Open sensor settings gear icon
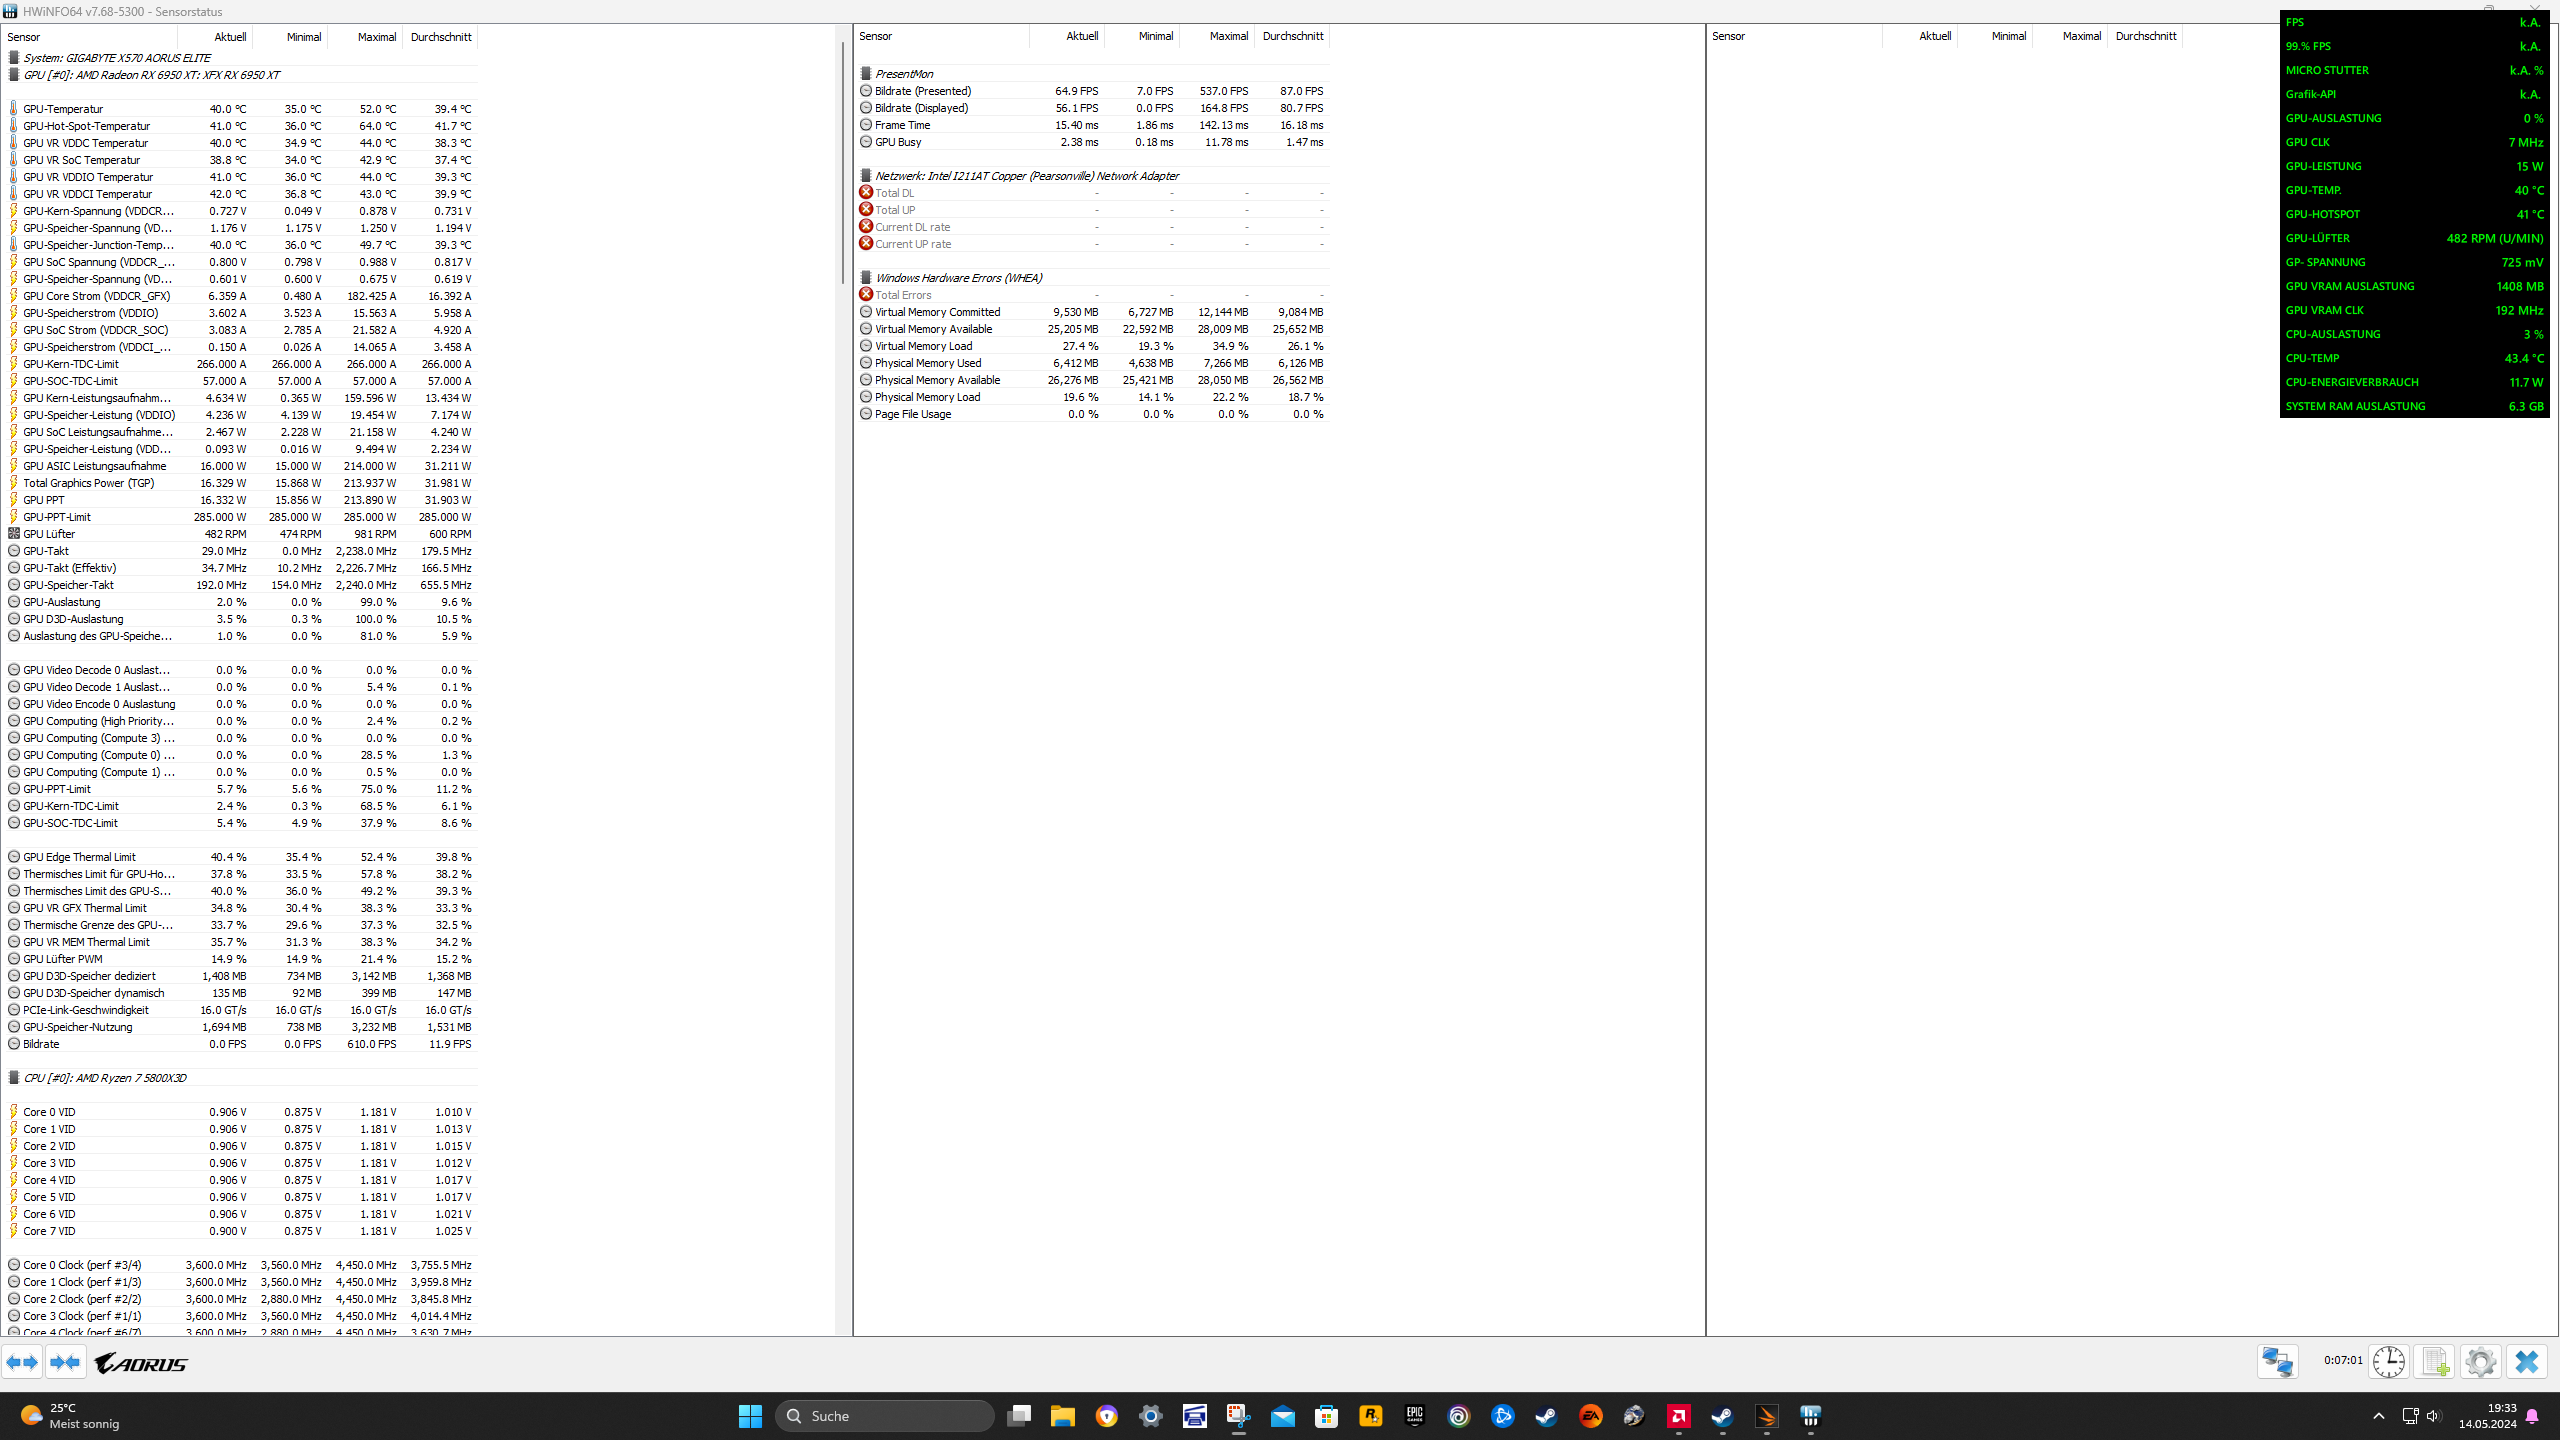Viewport: 2560px width, 1440px height. (x=2481, y=1362)
